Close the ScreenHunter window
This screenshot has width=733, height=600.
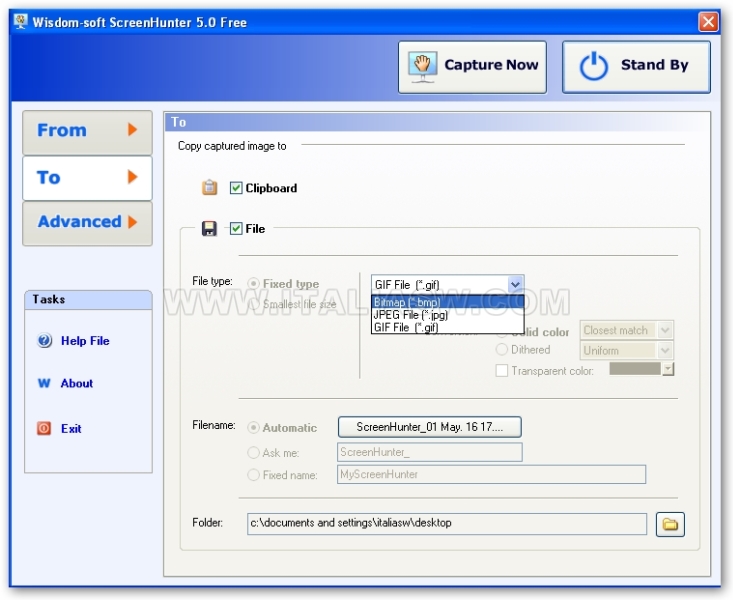708,22
